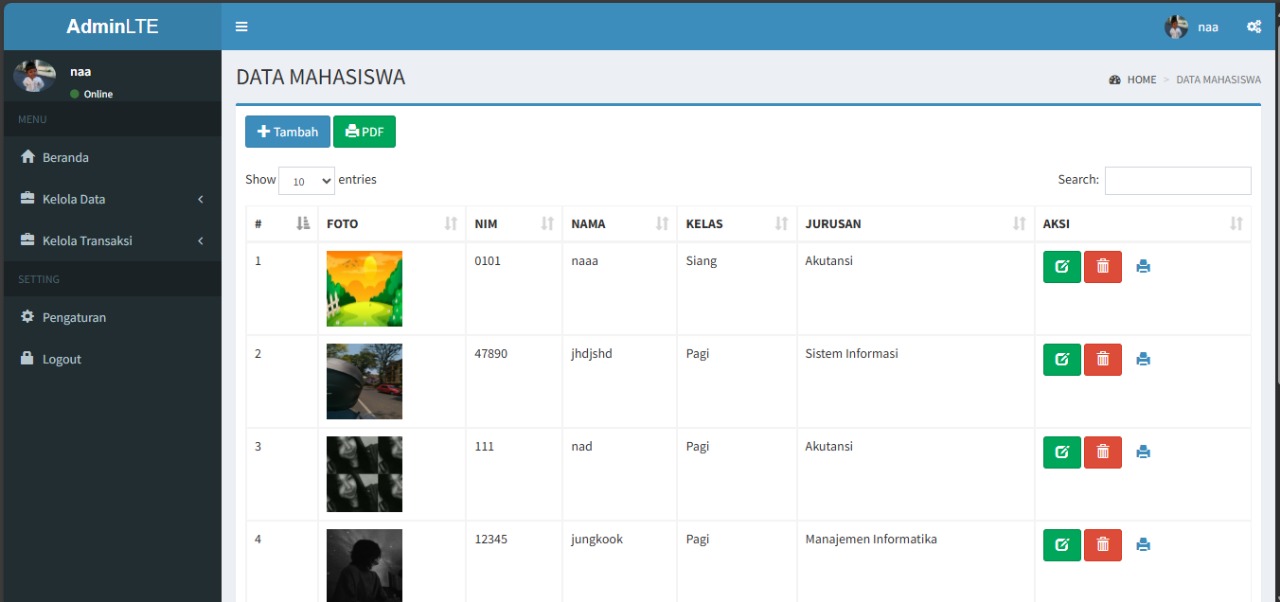Viewport: 1280px width, 602px height.
Task: Click the Search input field
Action: point(1177,180)
